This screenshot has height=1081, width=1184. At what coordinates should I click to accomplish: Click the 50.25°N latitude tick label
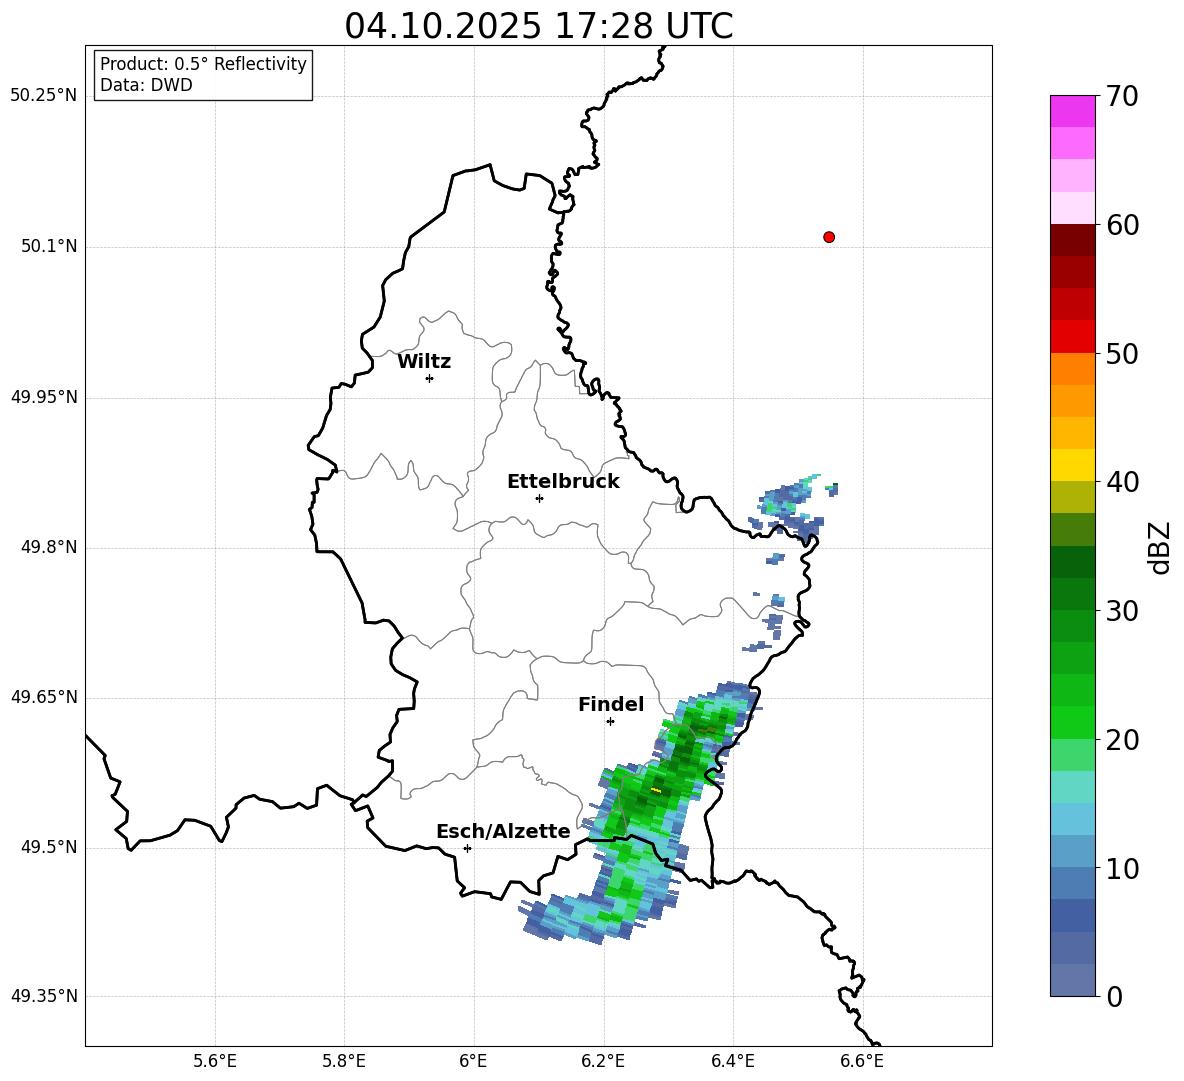pos(44,96)
